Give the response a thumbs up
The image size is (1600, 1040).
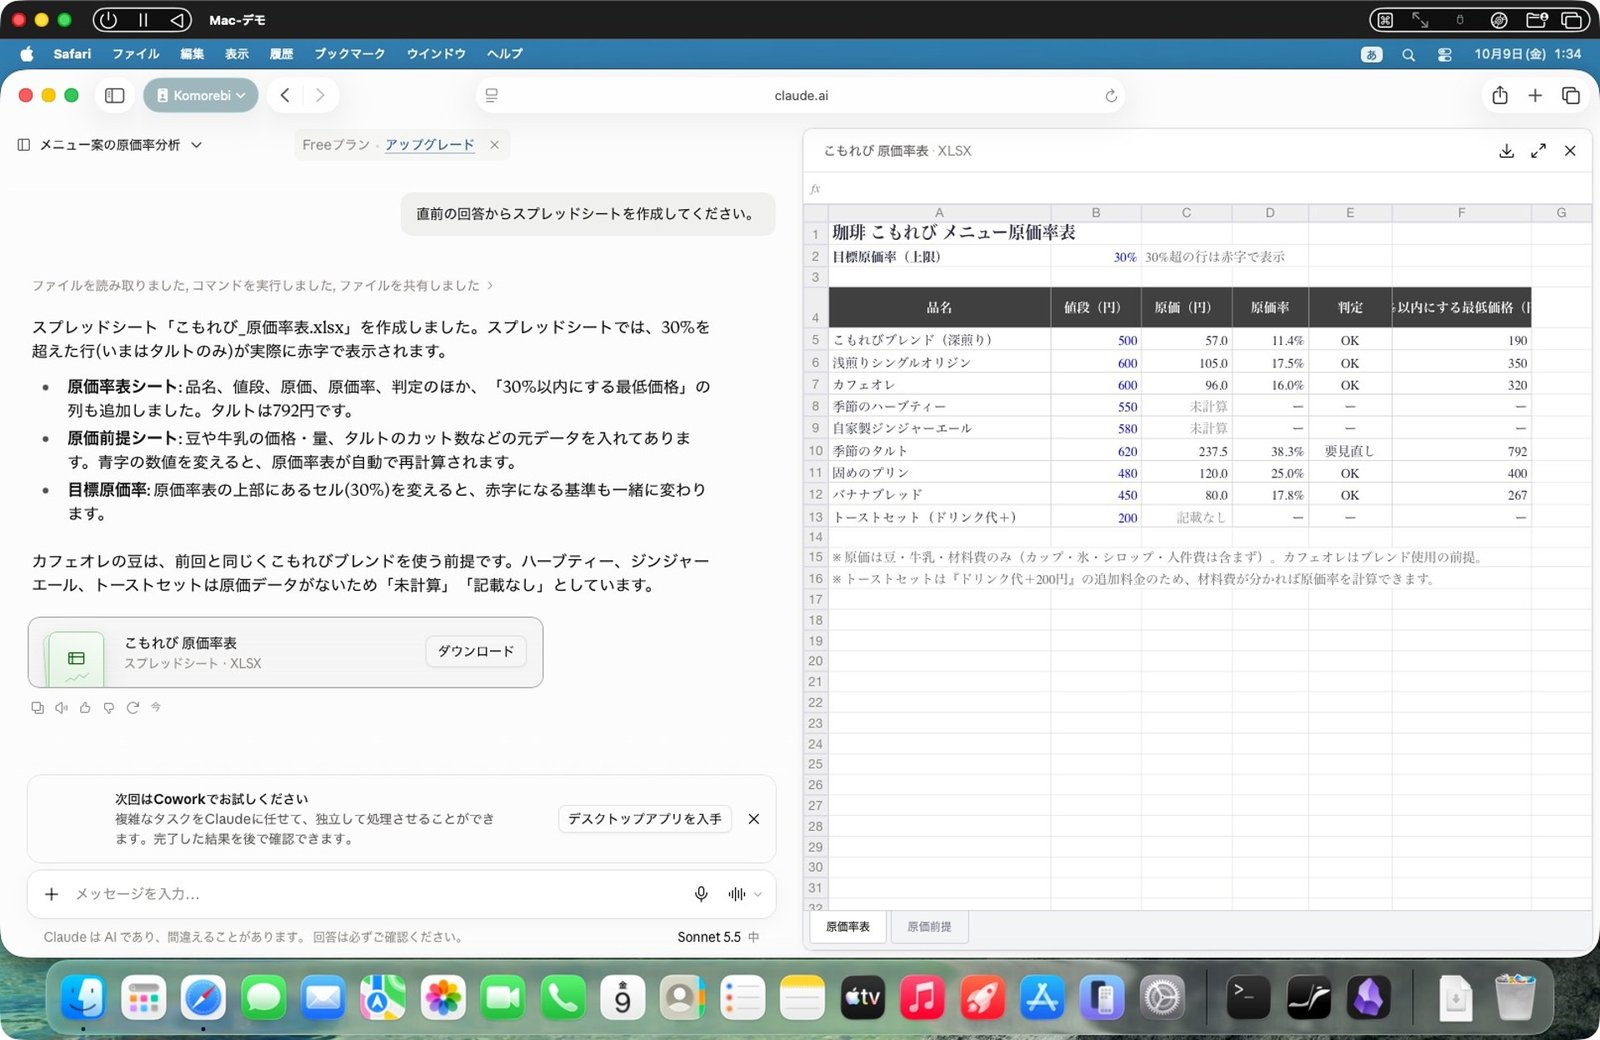(85, 707)
